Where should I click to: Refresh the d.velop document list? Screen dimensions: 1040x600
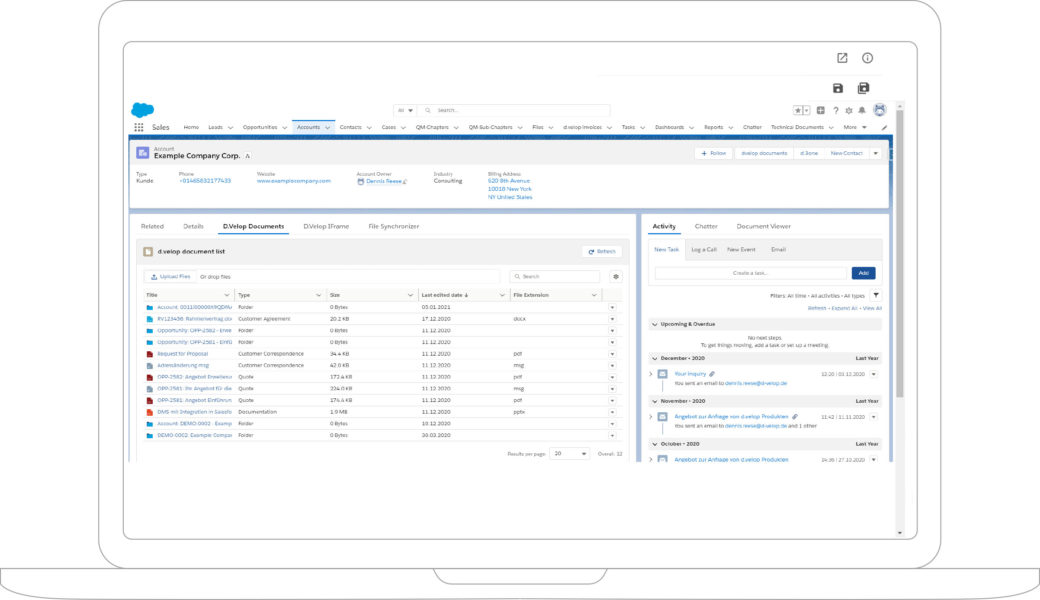tap(602, 252)
